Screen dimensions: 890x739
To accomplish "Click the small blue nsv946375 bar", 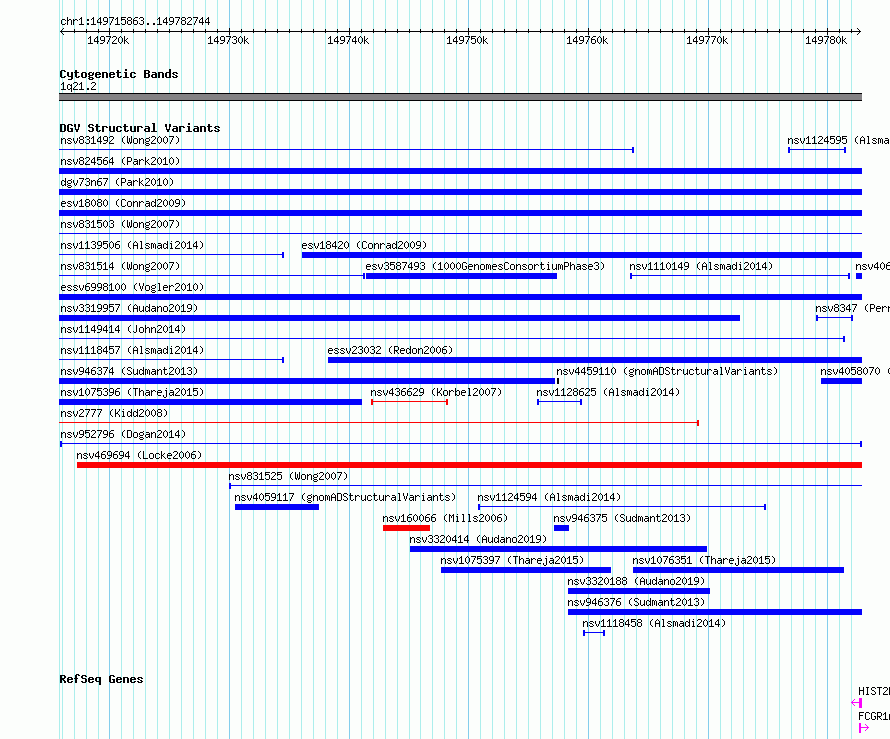I will pyautogui.click(x=561, y=528).
